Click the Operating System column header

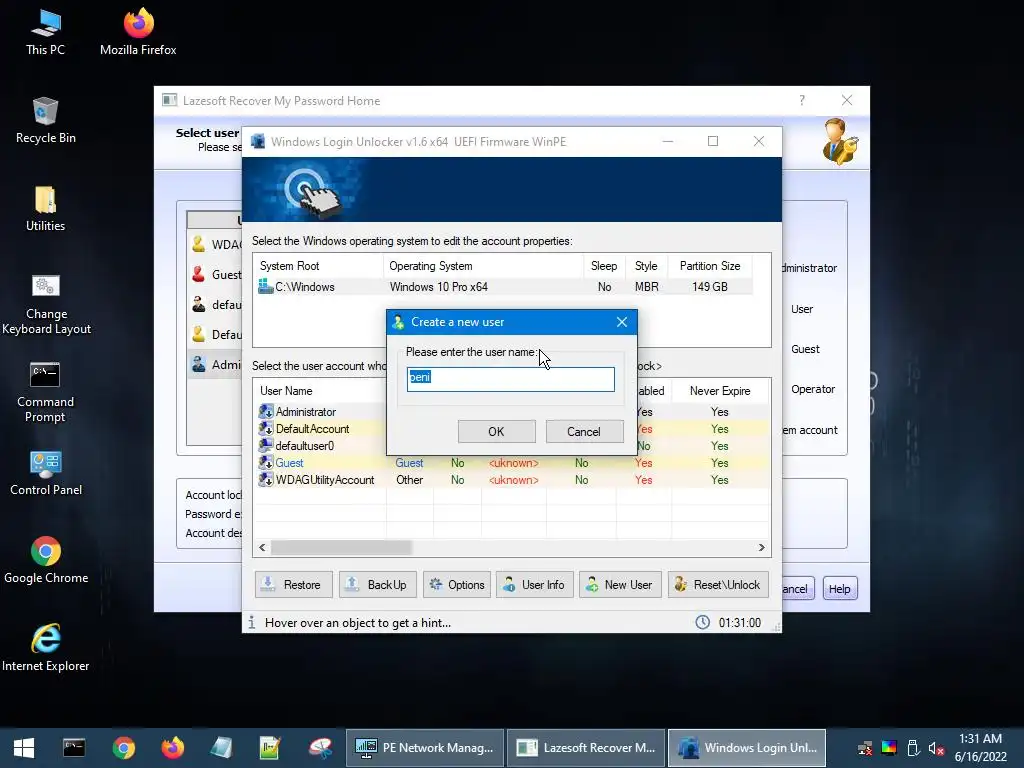pos(483,266)
